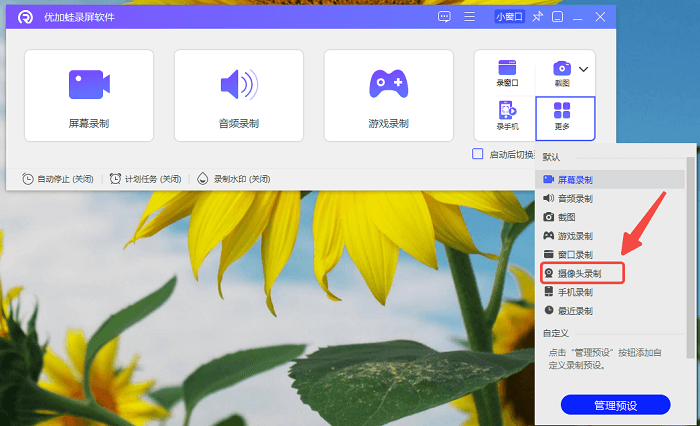Choose the 录窗口 window recording icon
The width and height of the screenshot is (700, 426).
[507, 73]
